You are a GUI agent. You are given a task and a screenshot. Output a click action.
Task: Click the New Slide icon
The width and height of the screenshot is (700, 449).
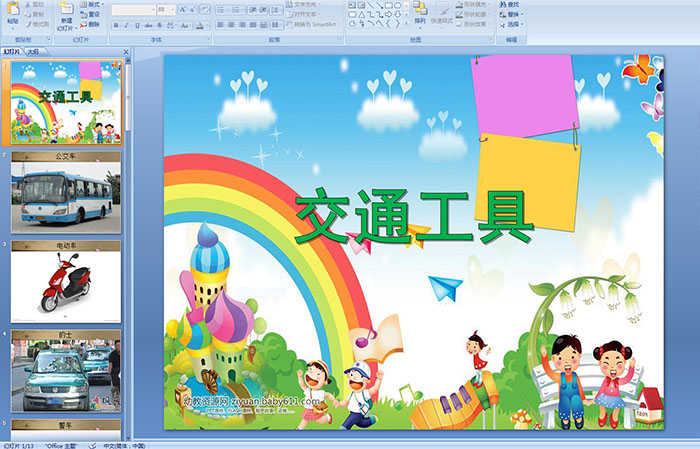point(67,8)
